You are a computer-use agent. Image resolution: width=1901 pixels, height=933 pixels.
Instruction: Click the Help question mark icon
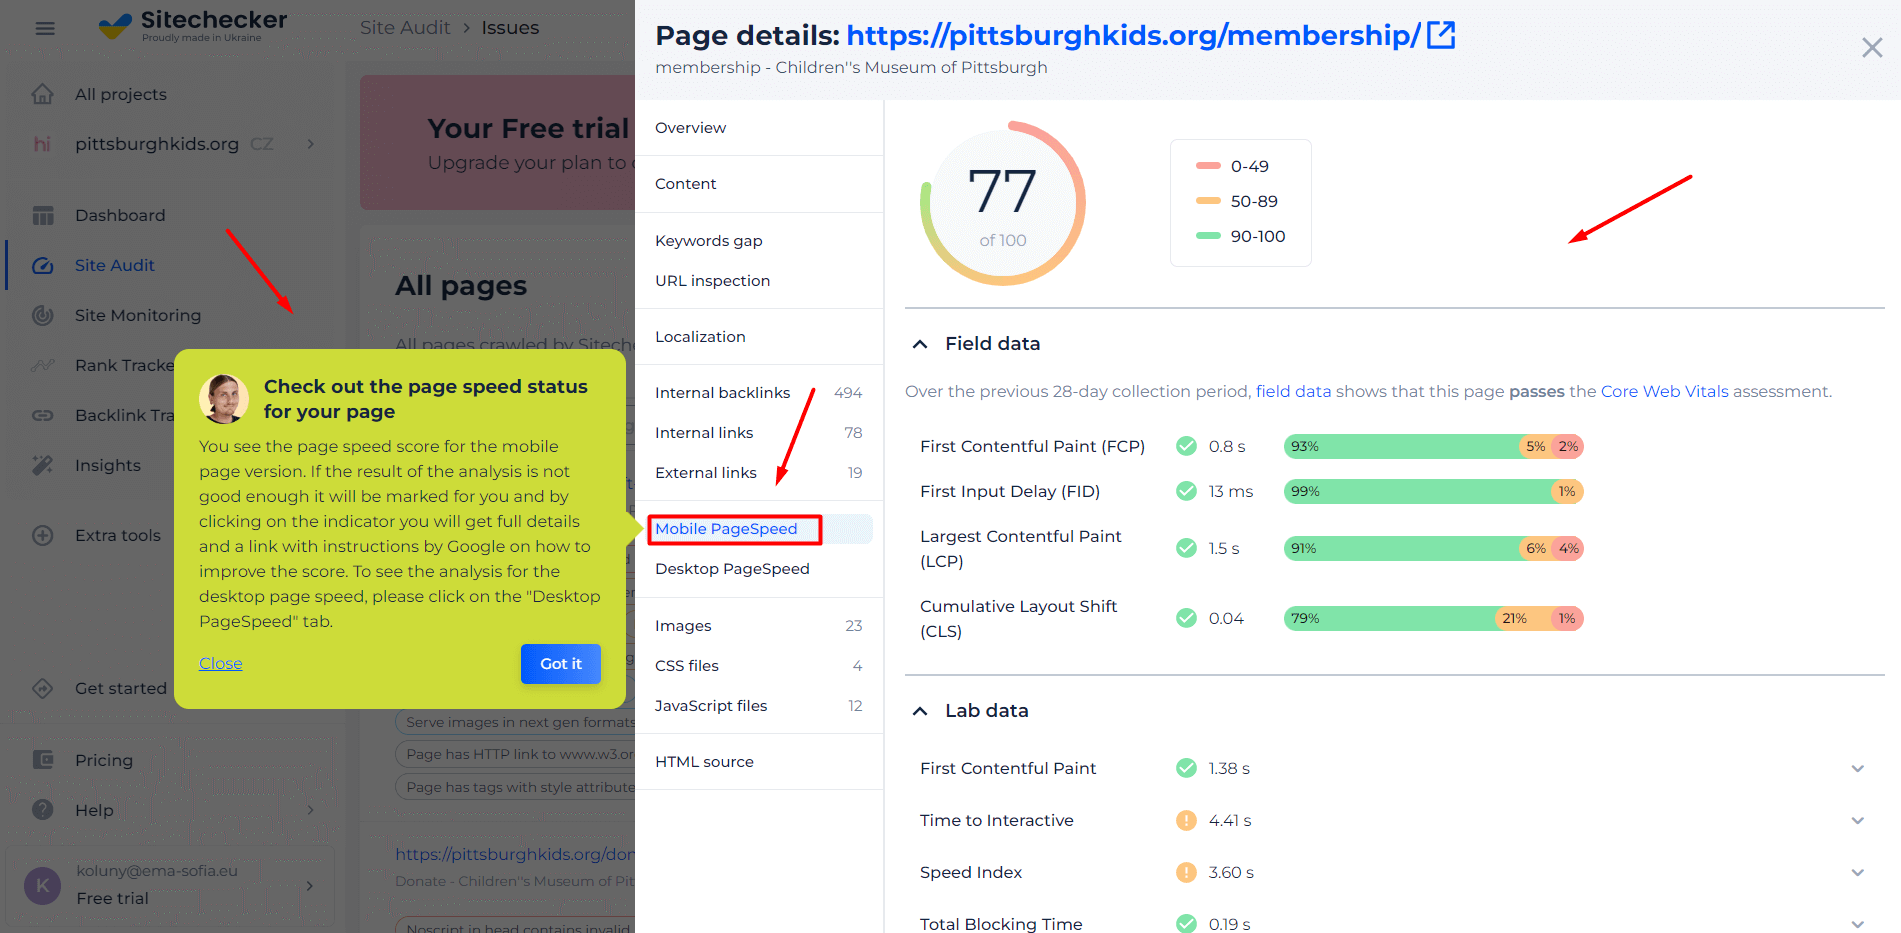43,810
